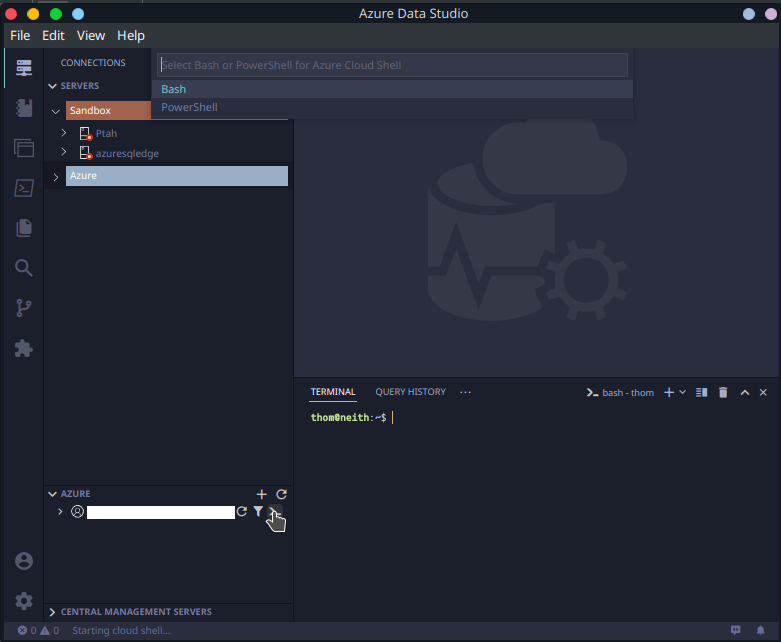Select the Ptah server row
Viewport: 781px width, 642px height.
166,133
